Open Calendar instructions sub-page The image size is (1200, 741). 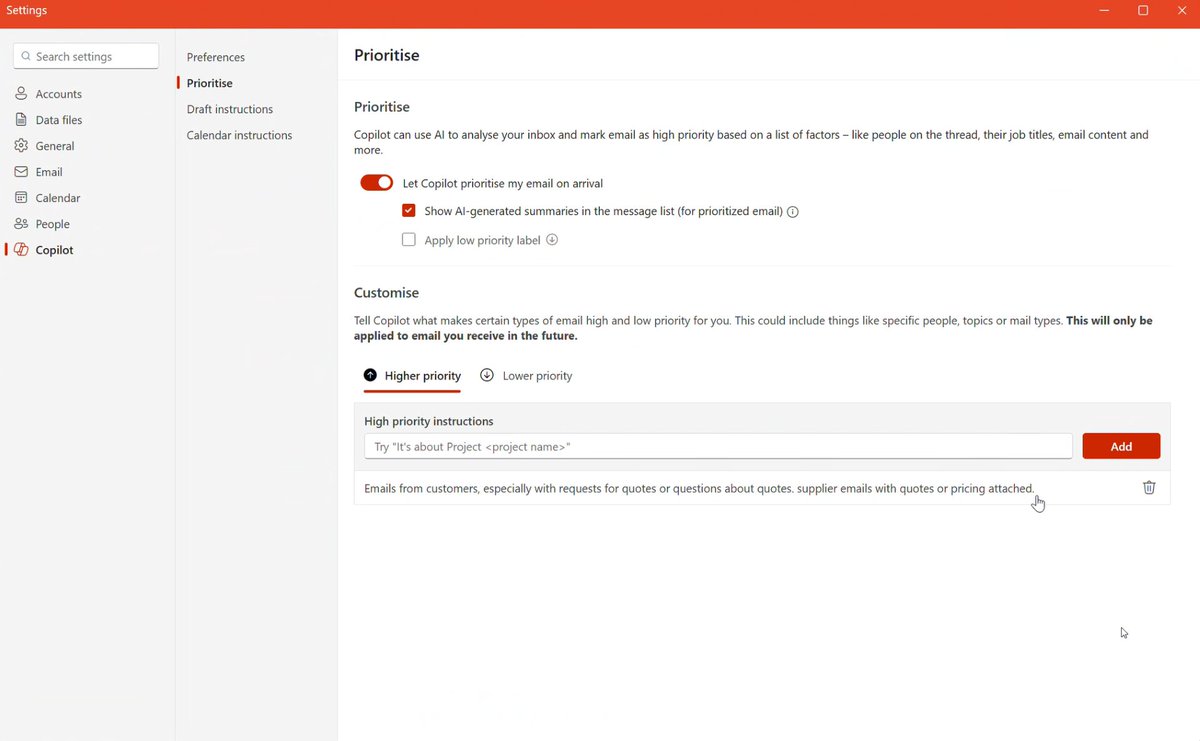[239, 135]
